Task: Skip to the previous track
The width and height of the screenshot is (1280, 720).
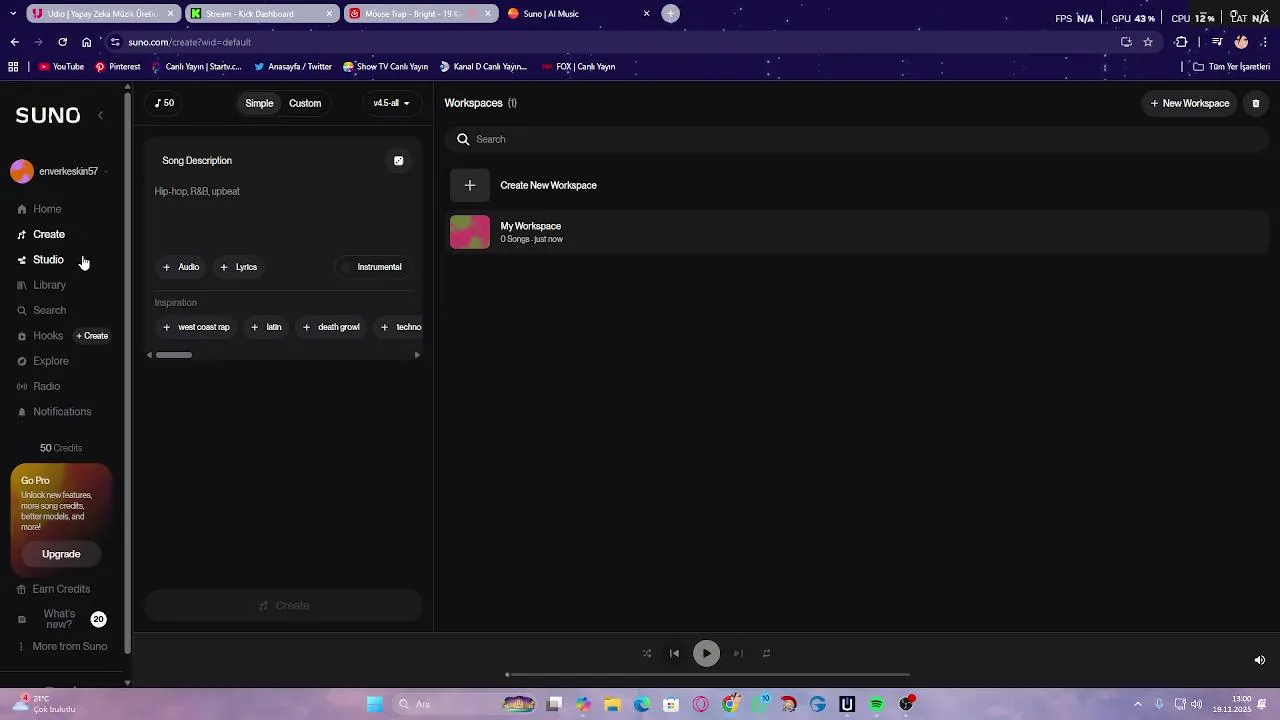Action: 674,654
